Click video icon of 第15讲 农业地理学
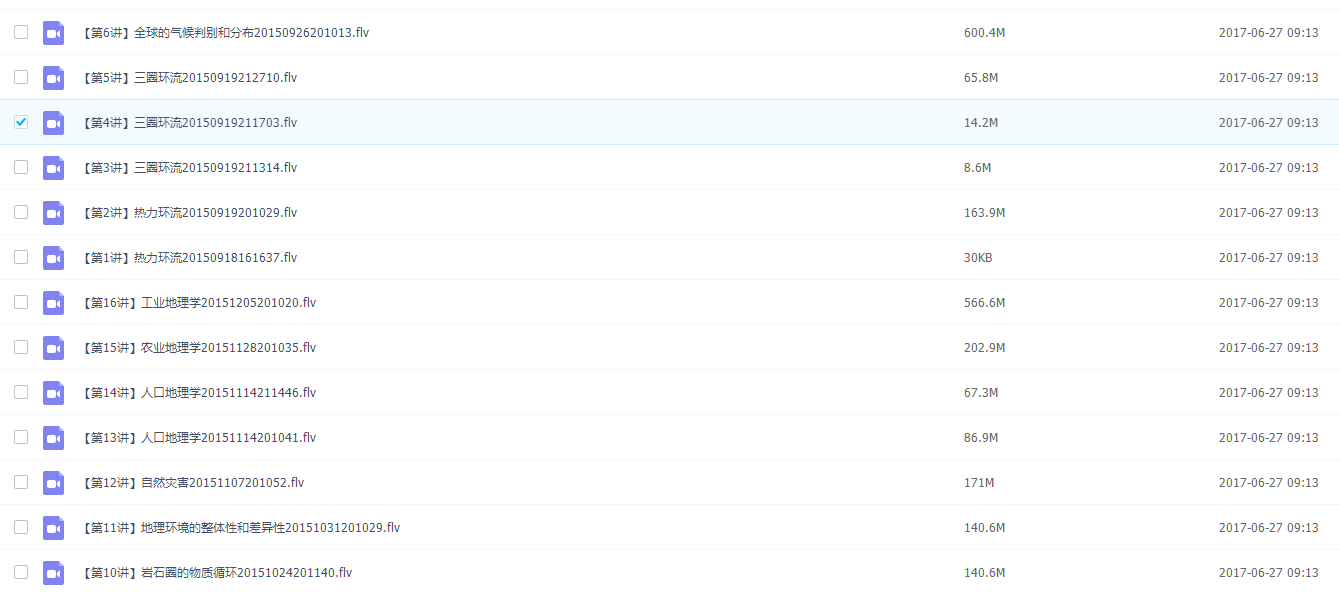The image size is (1339, 592). point(53,348)
